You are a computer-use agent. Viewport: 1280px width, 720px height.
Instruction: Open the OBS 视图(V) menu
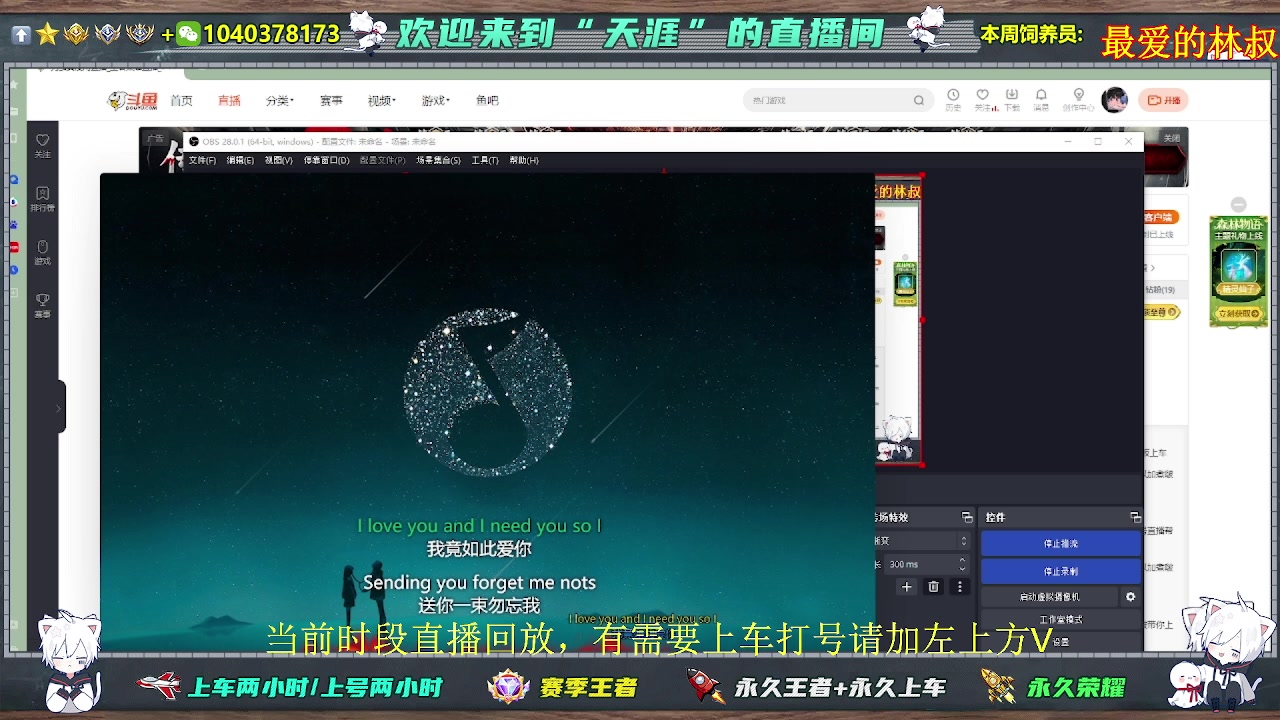pyautogui.click(x=278, y=160)
